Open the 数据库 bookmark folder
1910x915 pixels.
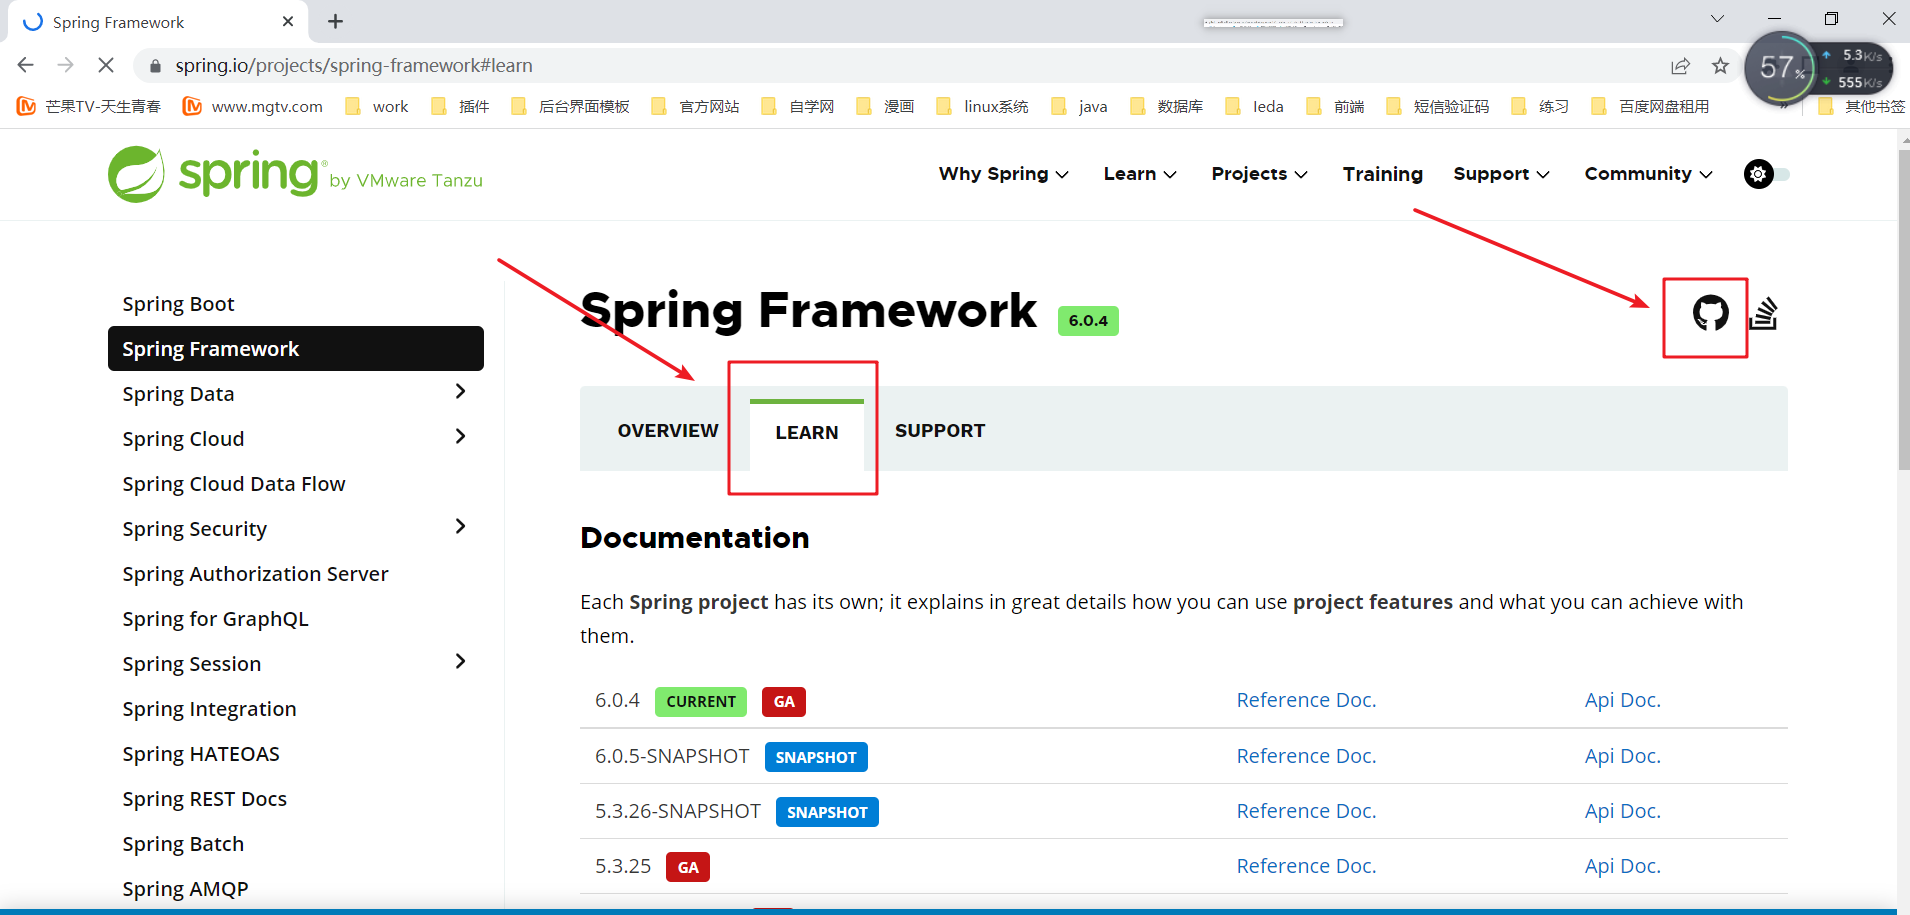pos(1166,106)
